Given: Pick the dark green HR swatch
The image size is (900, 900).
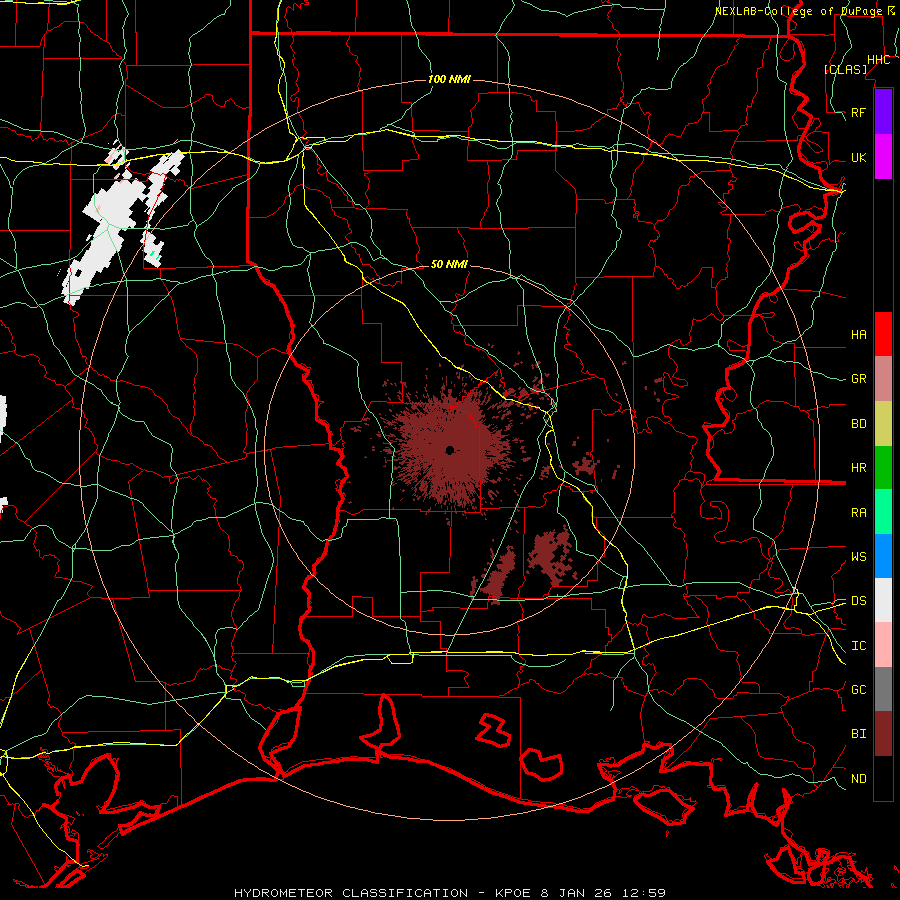Looking at the screenshot, I should (883, 468).
